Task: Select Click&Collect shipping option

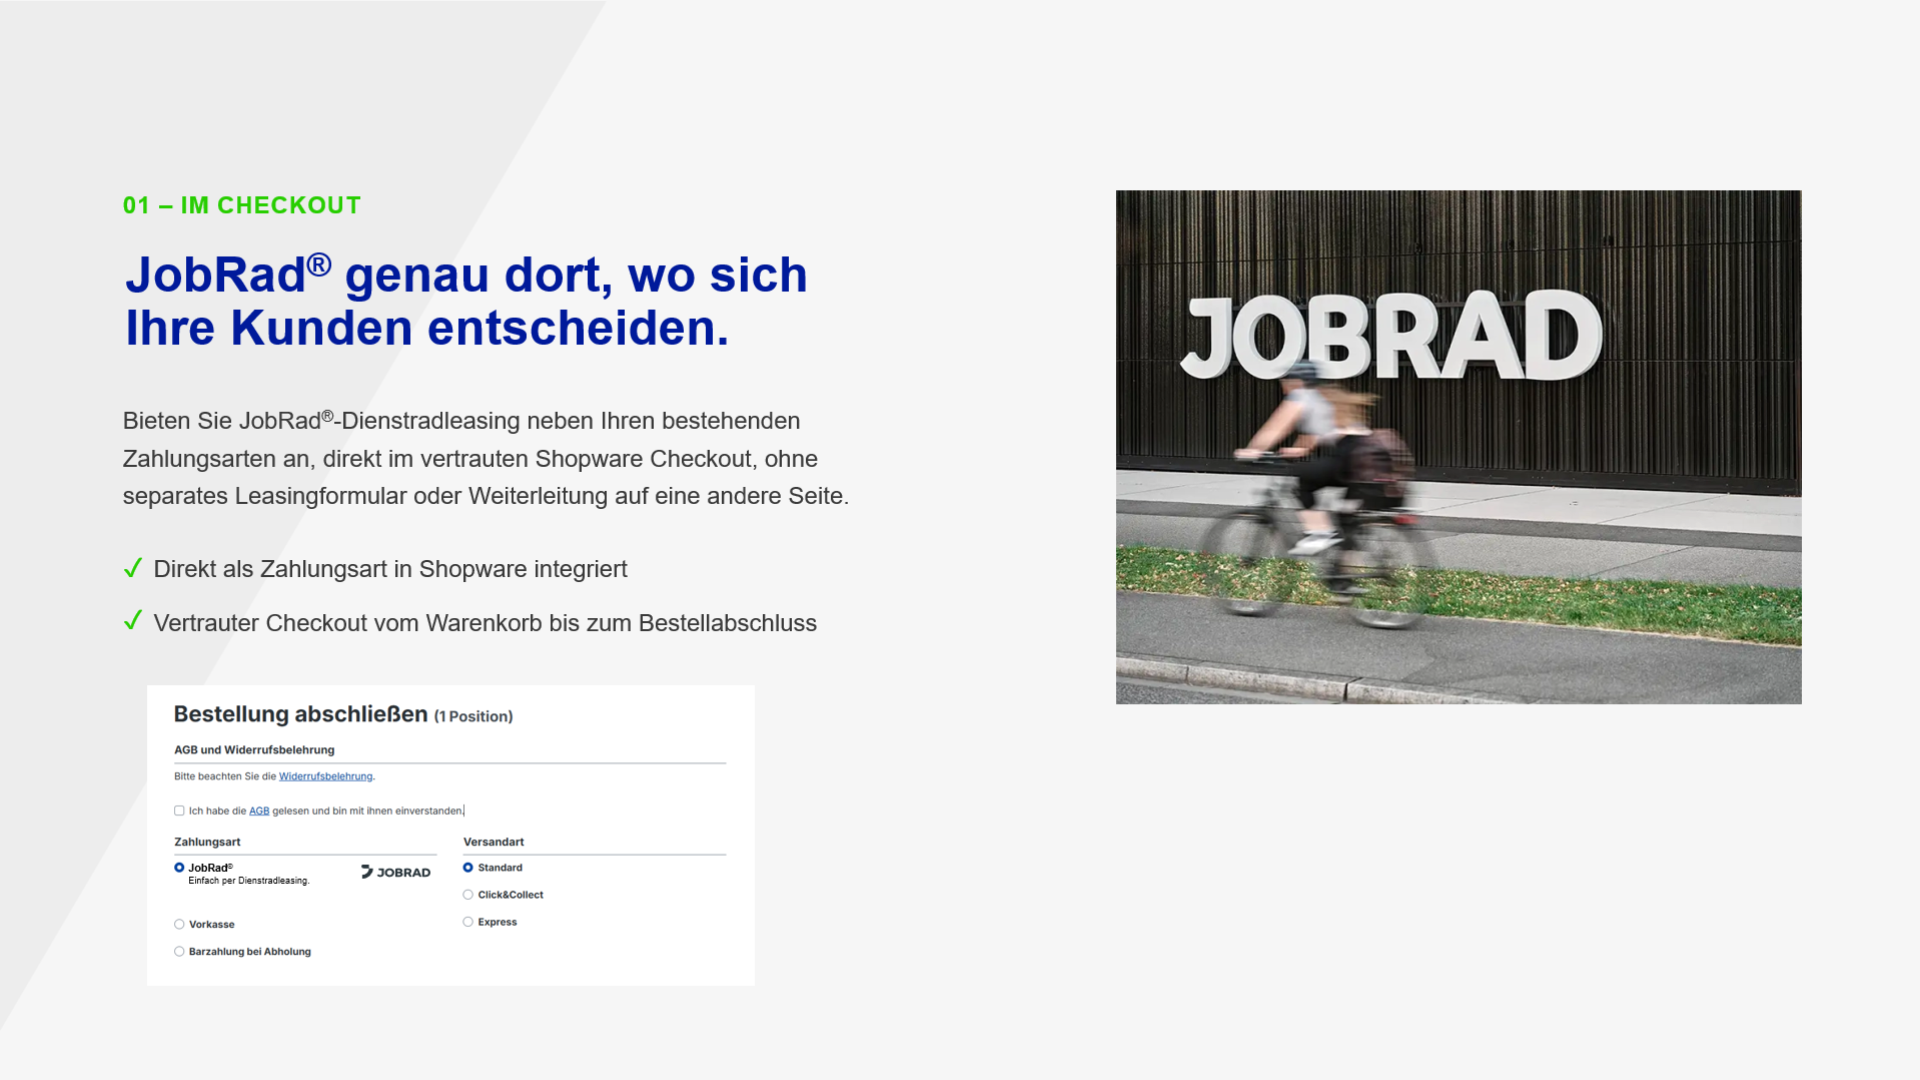Action: coord(468,895)
